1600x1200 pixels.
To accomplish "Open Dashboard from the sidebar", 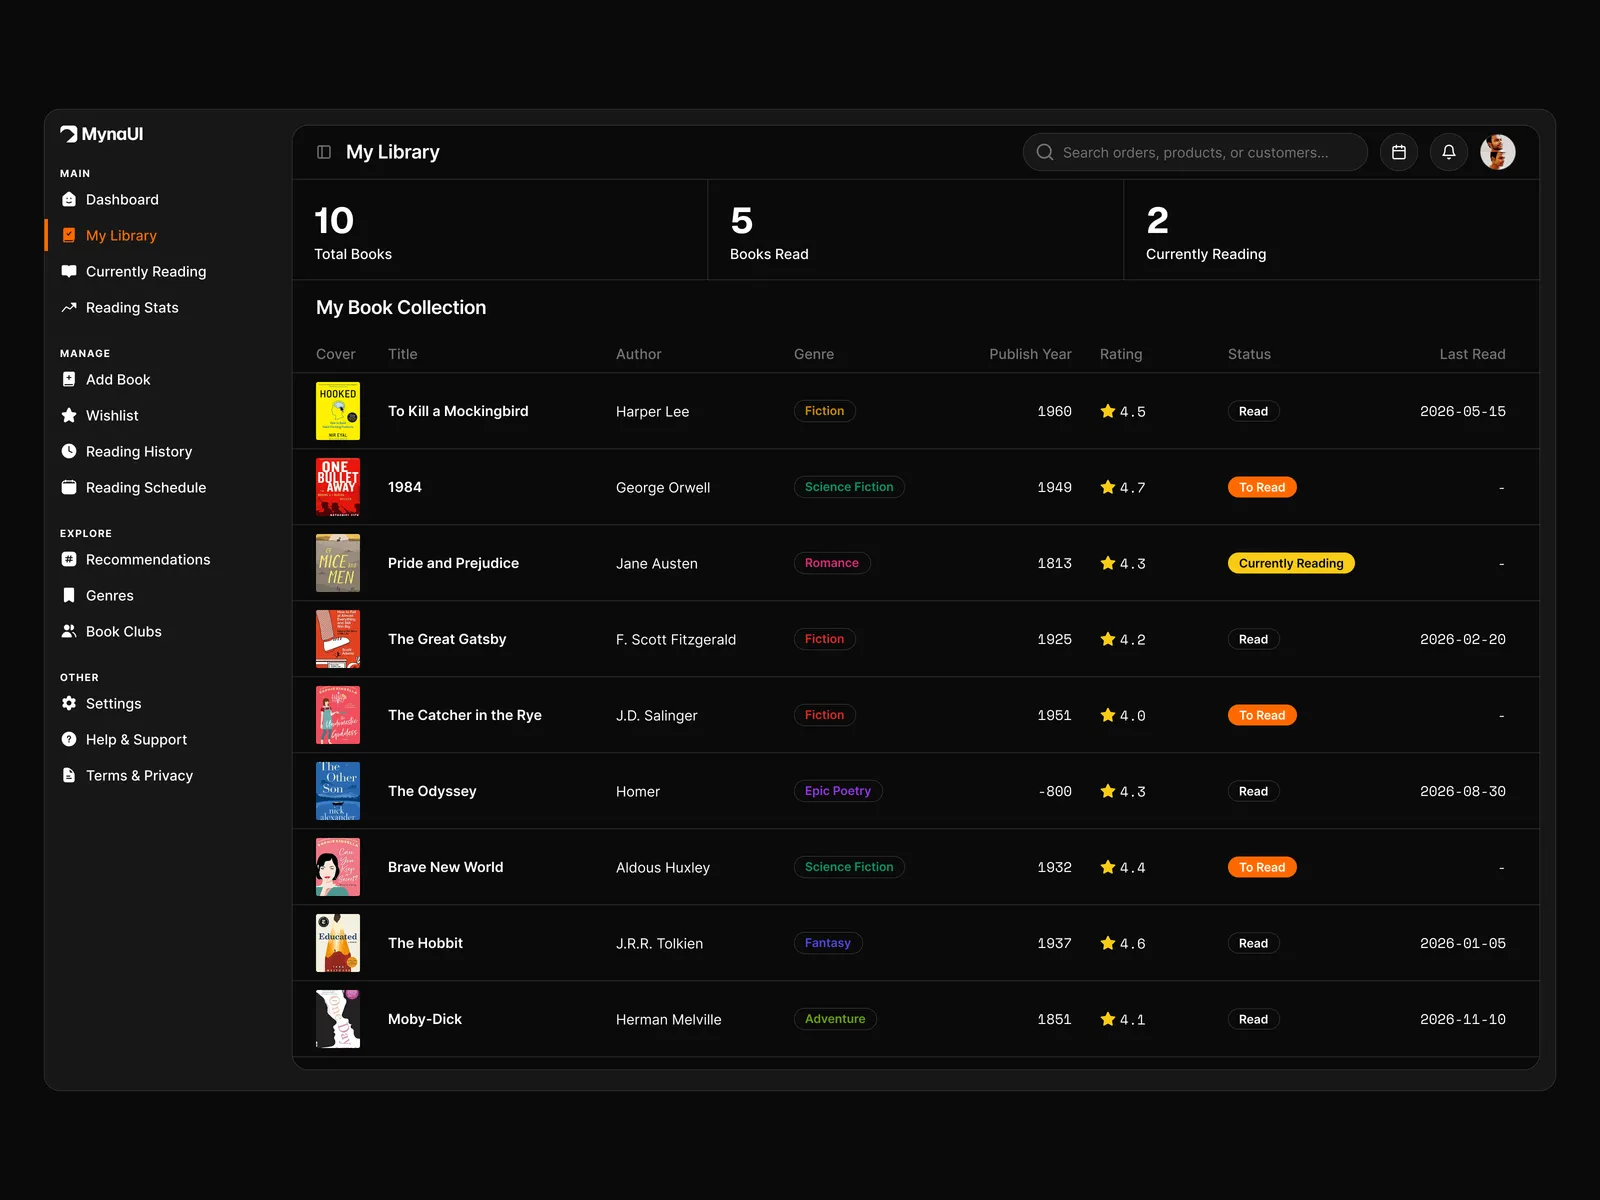I will pos(122,199).
